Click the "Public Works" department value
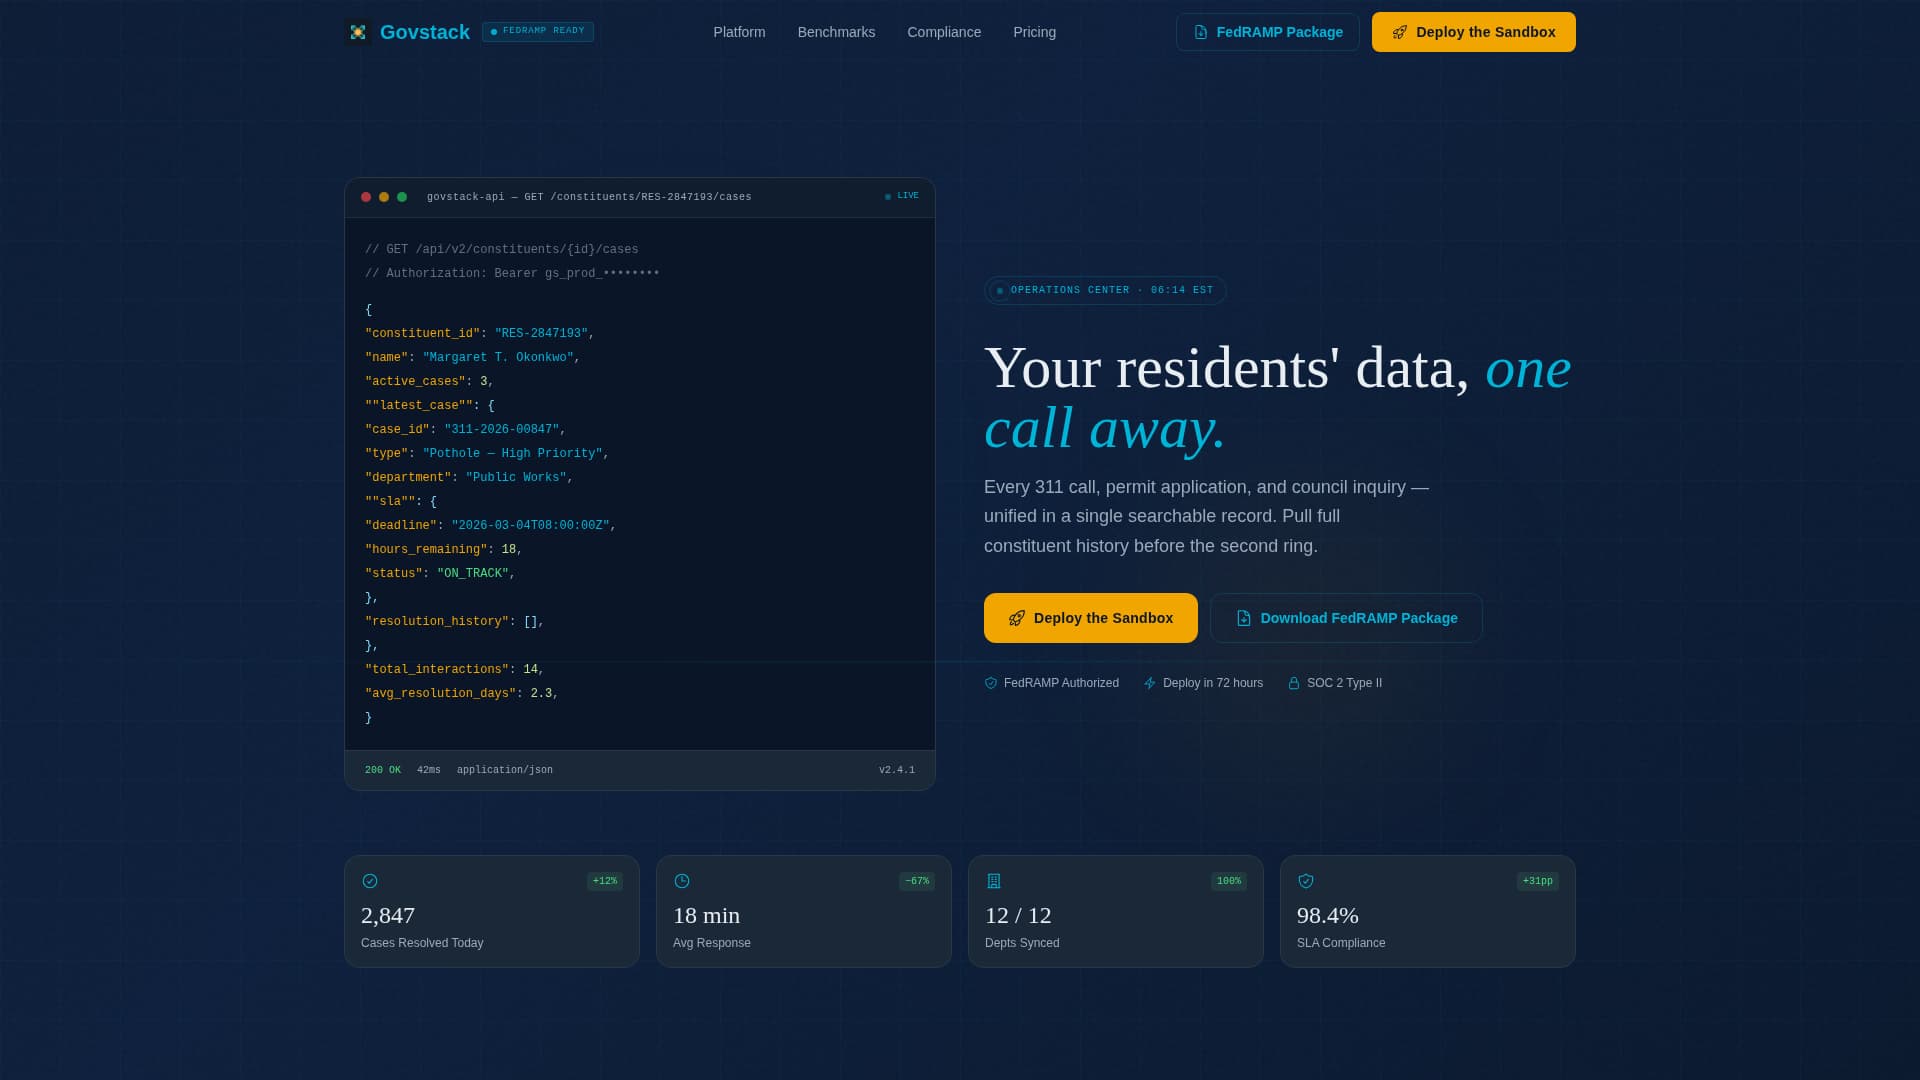 [x=516, y=478]
